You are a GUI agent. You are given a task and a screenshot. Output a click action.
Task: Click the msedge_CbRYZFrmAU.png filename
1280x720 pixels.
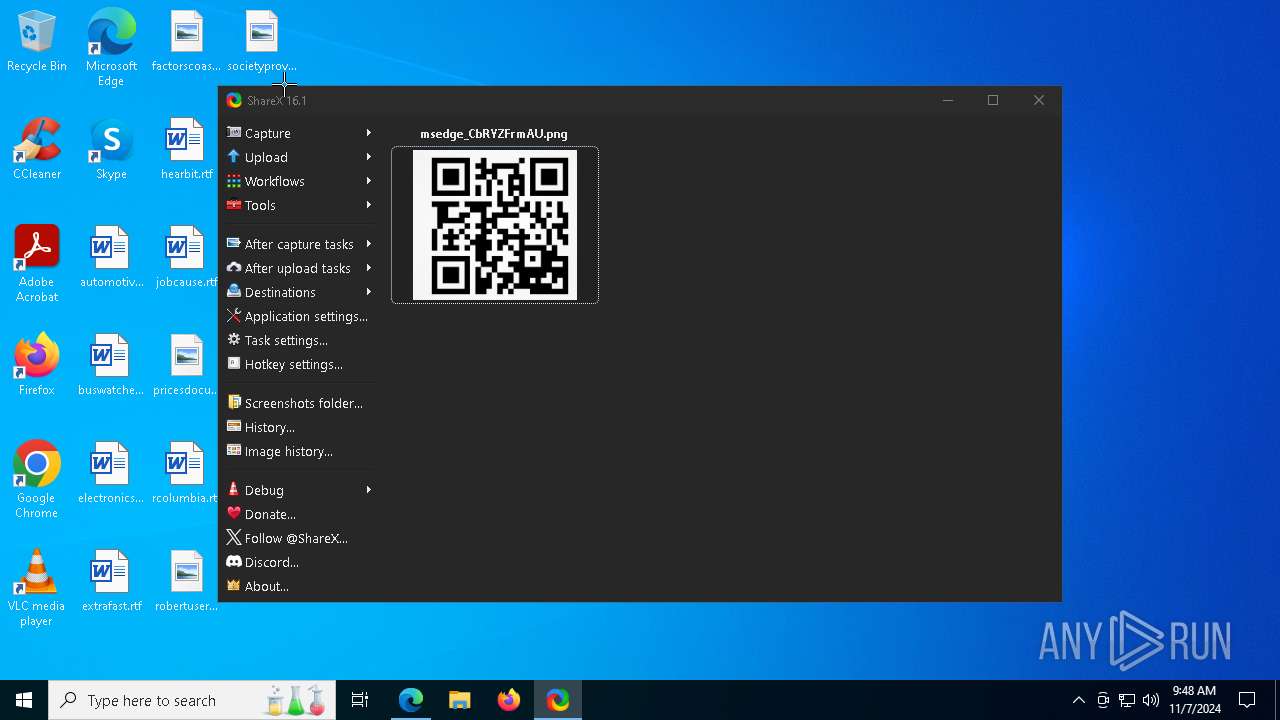click(x=494, y=133)
